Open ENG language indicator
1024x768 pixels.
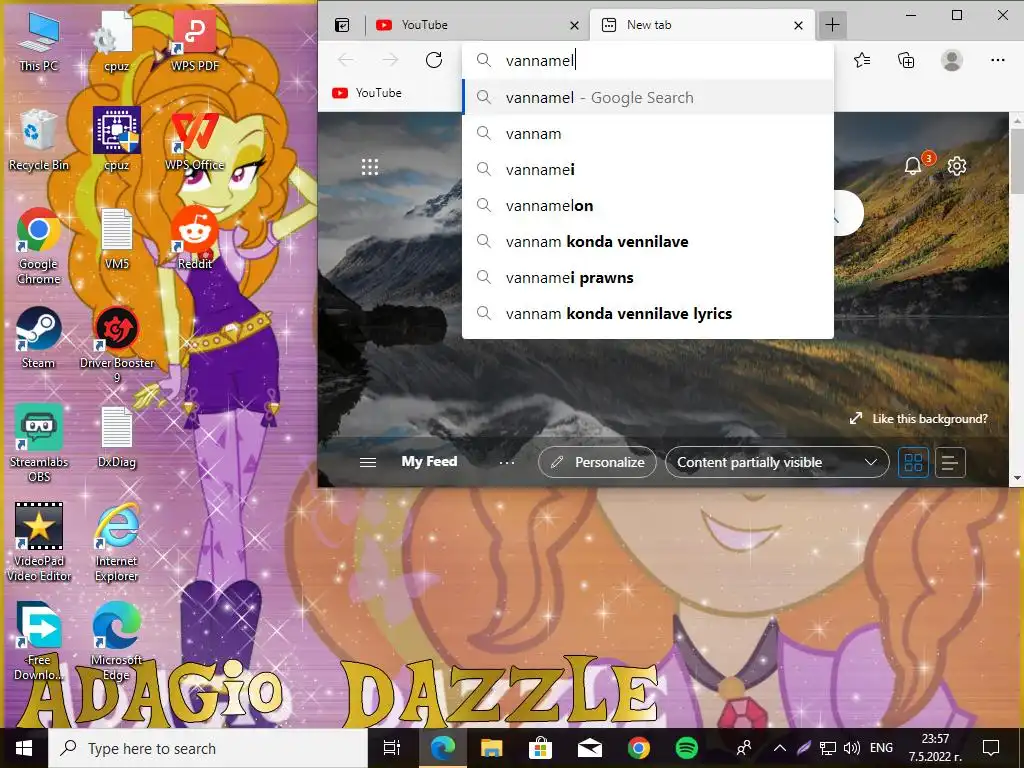[x=881, y=748]
